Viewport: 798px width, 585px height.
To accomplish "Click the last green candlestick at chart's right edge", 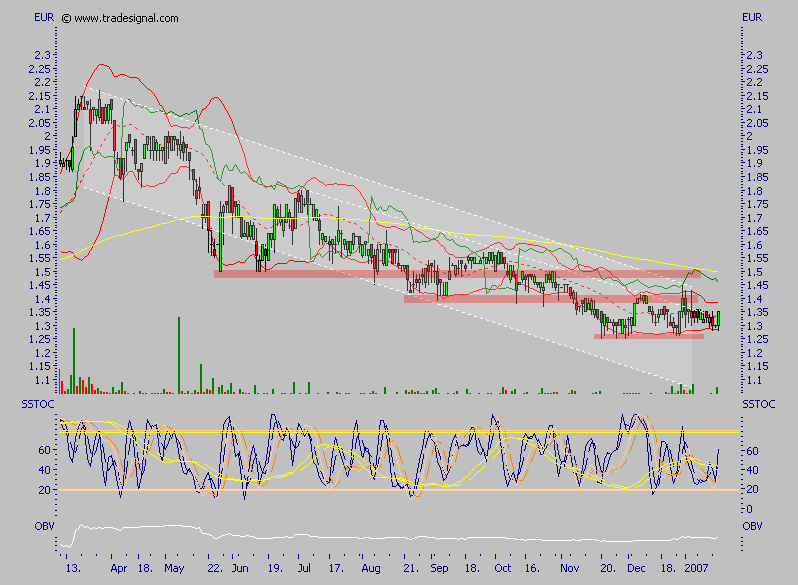I will point(718,318).
